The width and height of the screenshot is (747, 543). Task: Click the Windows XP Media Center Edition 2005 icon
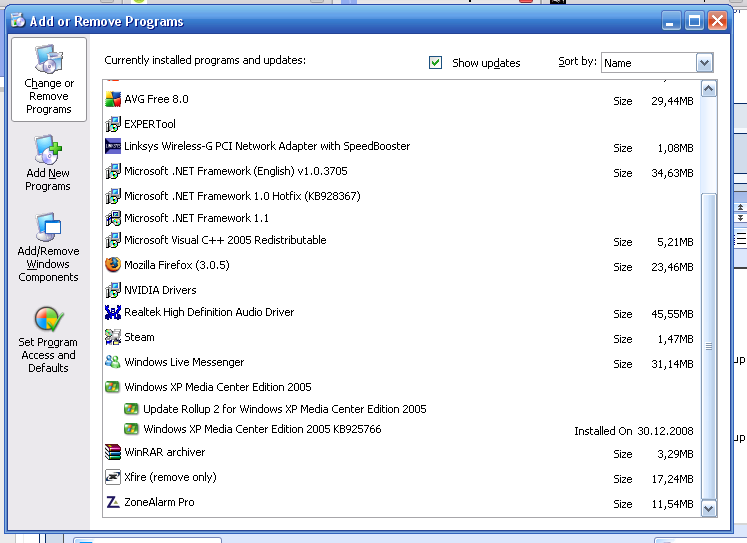tap(112, 387)
